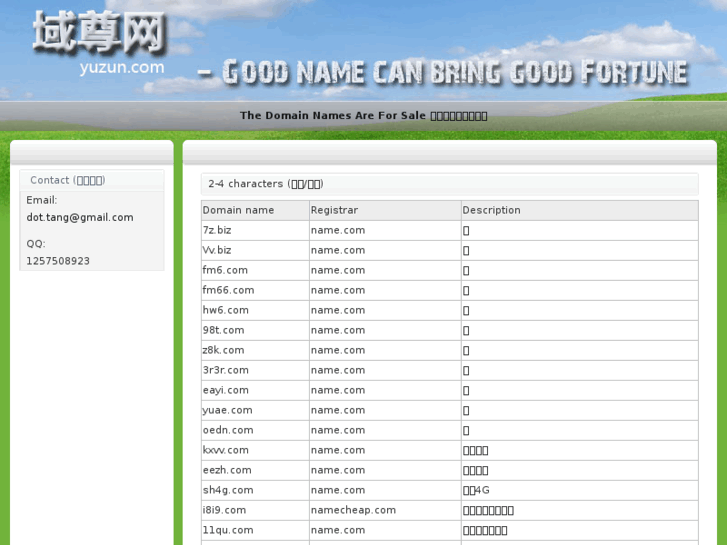Select domain i8i9.com in the table
727x545 pixels.
coord(224,509)
